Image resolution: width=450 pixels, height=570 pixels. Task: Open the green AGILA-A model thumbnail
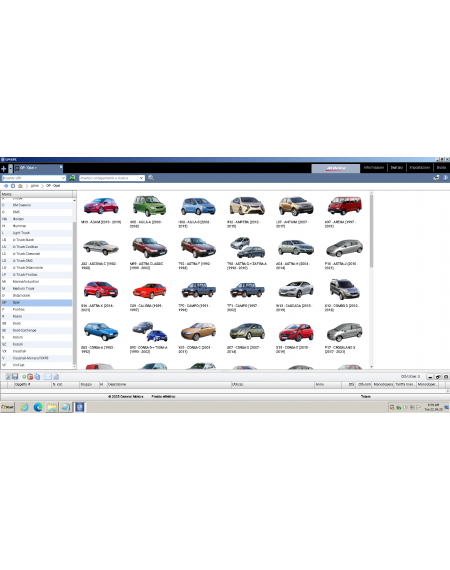[x=149, y=206]
